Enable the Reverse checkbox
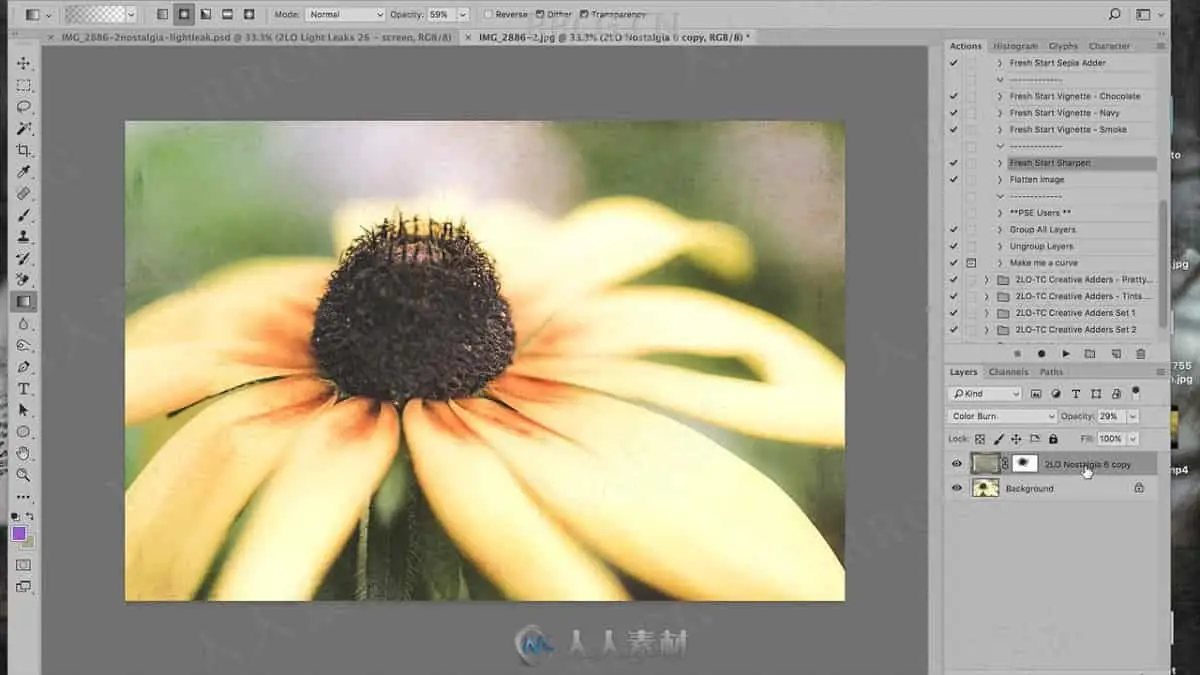 488,15
